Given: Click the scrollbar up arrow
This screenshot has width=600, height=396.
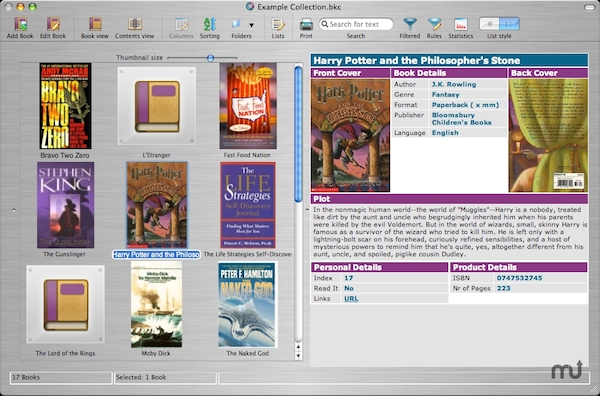Looking at the screenshot, I should (298, 347).
